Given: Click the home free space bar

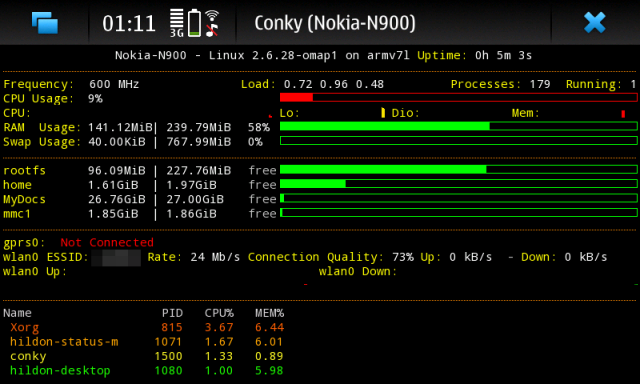Looking at the screenshot, I should click(458, 184).
